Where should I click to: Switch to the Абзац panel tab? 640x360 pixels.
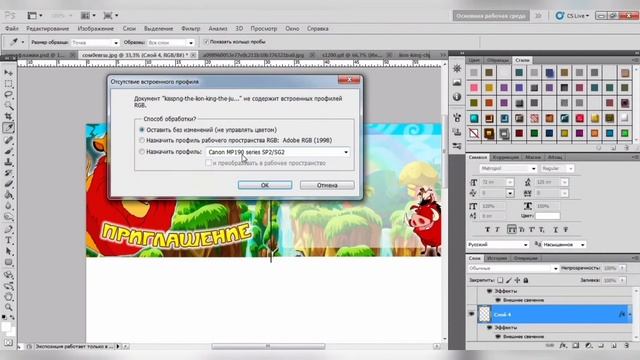click(x=555, y=157)
